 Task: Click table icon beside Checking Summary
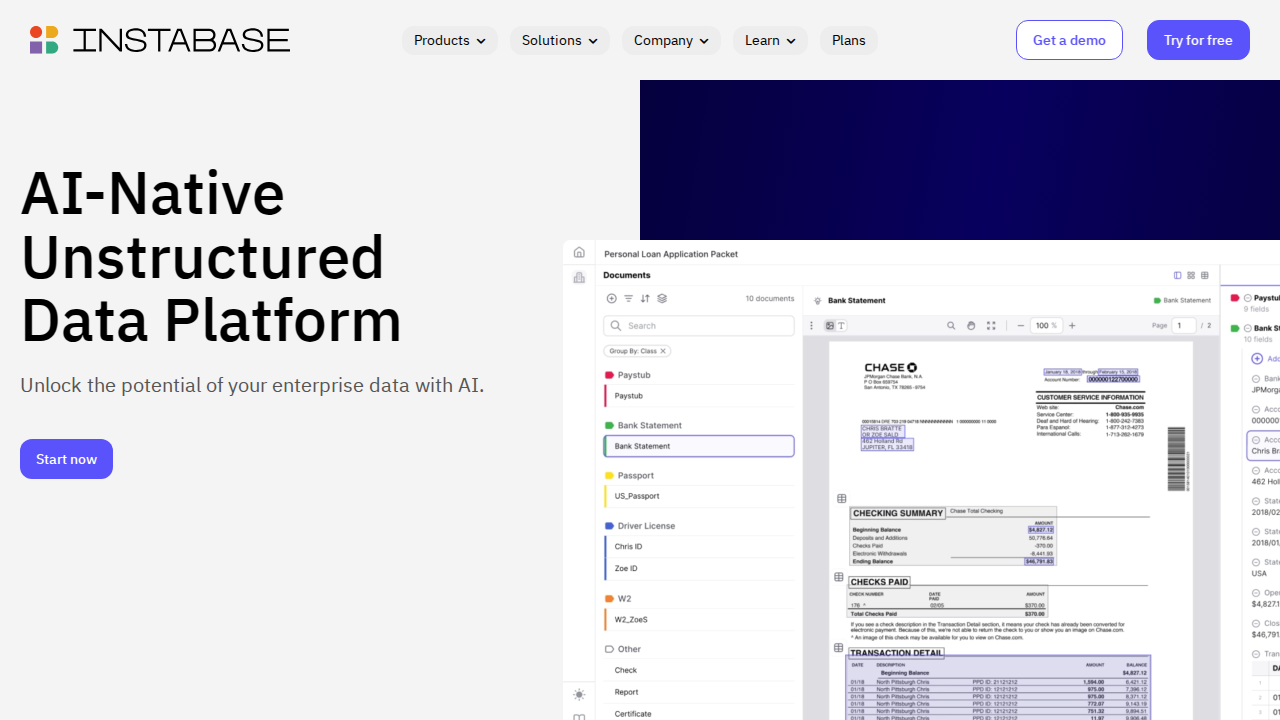[x=842, y=498]
